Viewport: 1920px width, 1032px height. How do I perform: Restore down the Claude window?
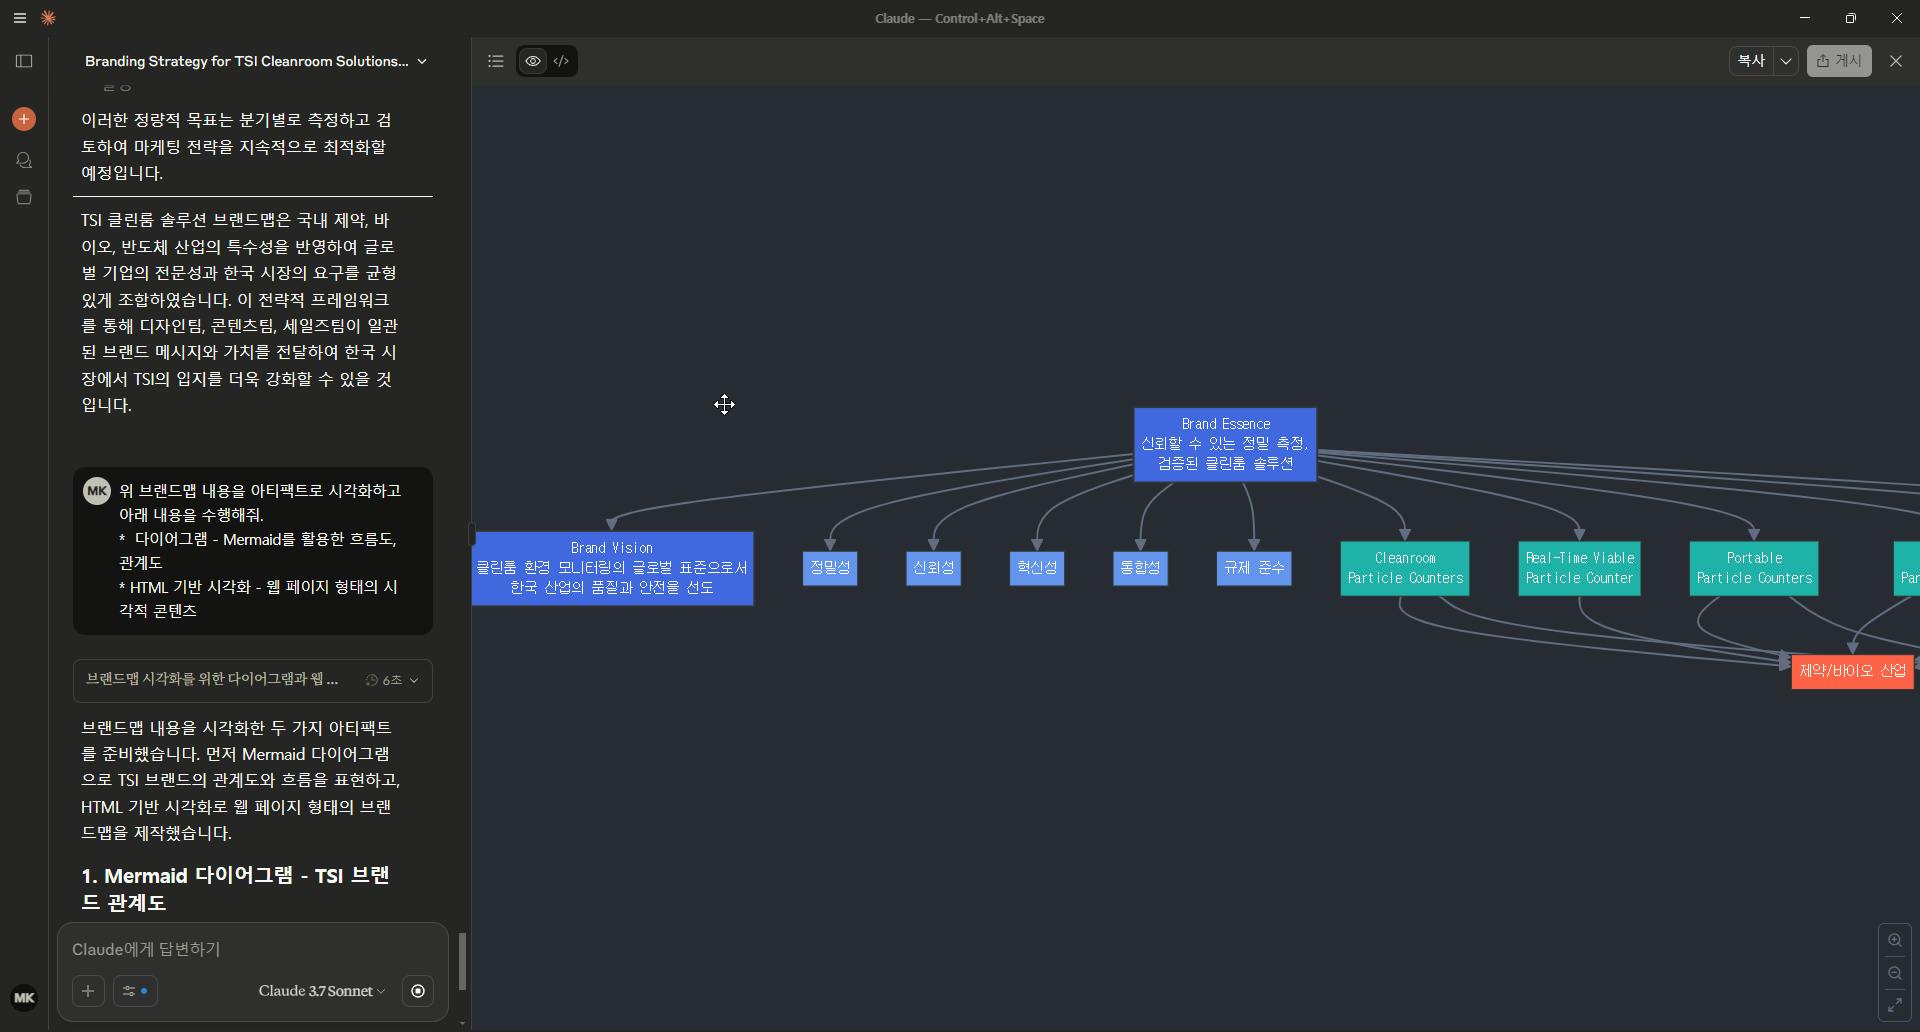tap(1851, 18)
